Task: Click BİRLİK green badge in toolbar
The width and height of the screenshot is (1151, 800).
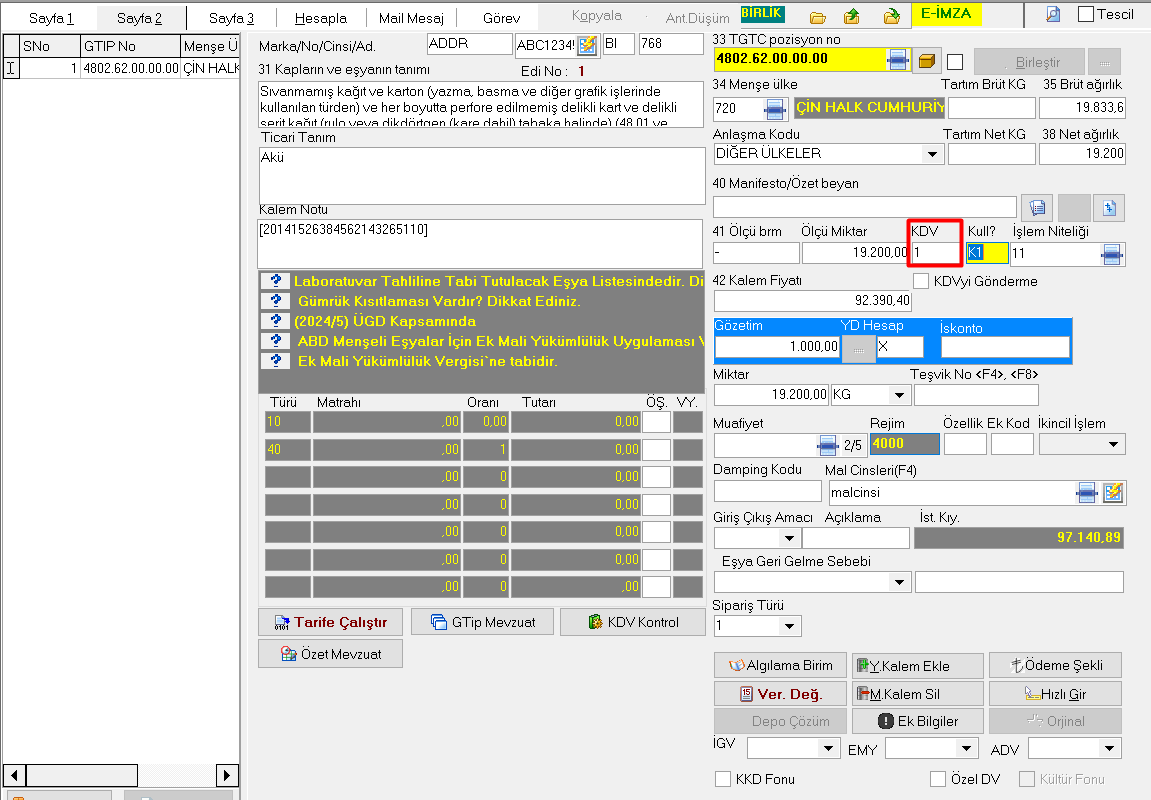Action: tap(762, 13)
